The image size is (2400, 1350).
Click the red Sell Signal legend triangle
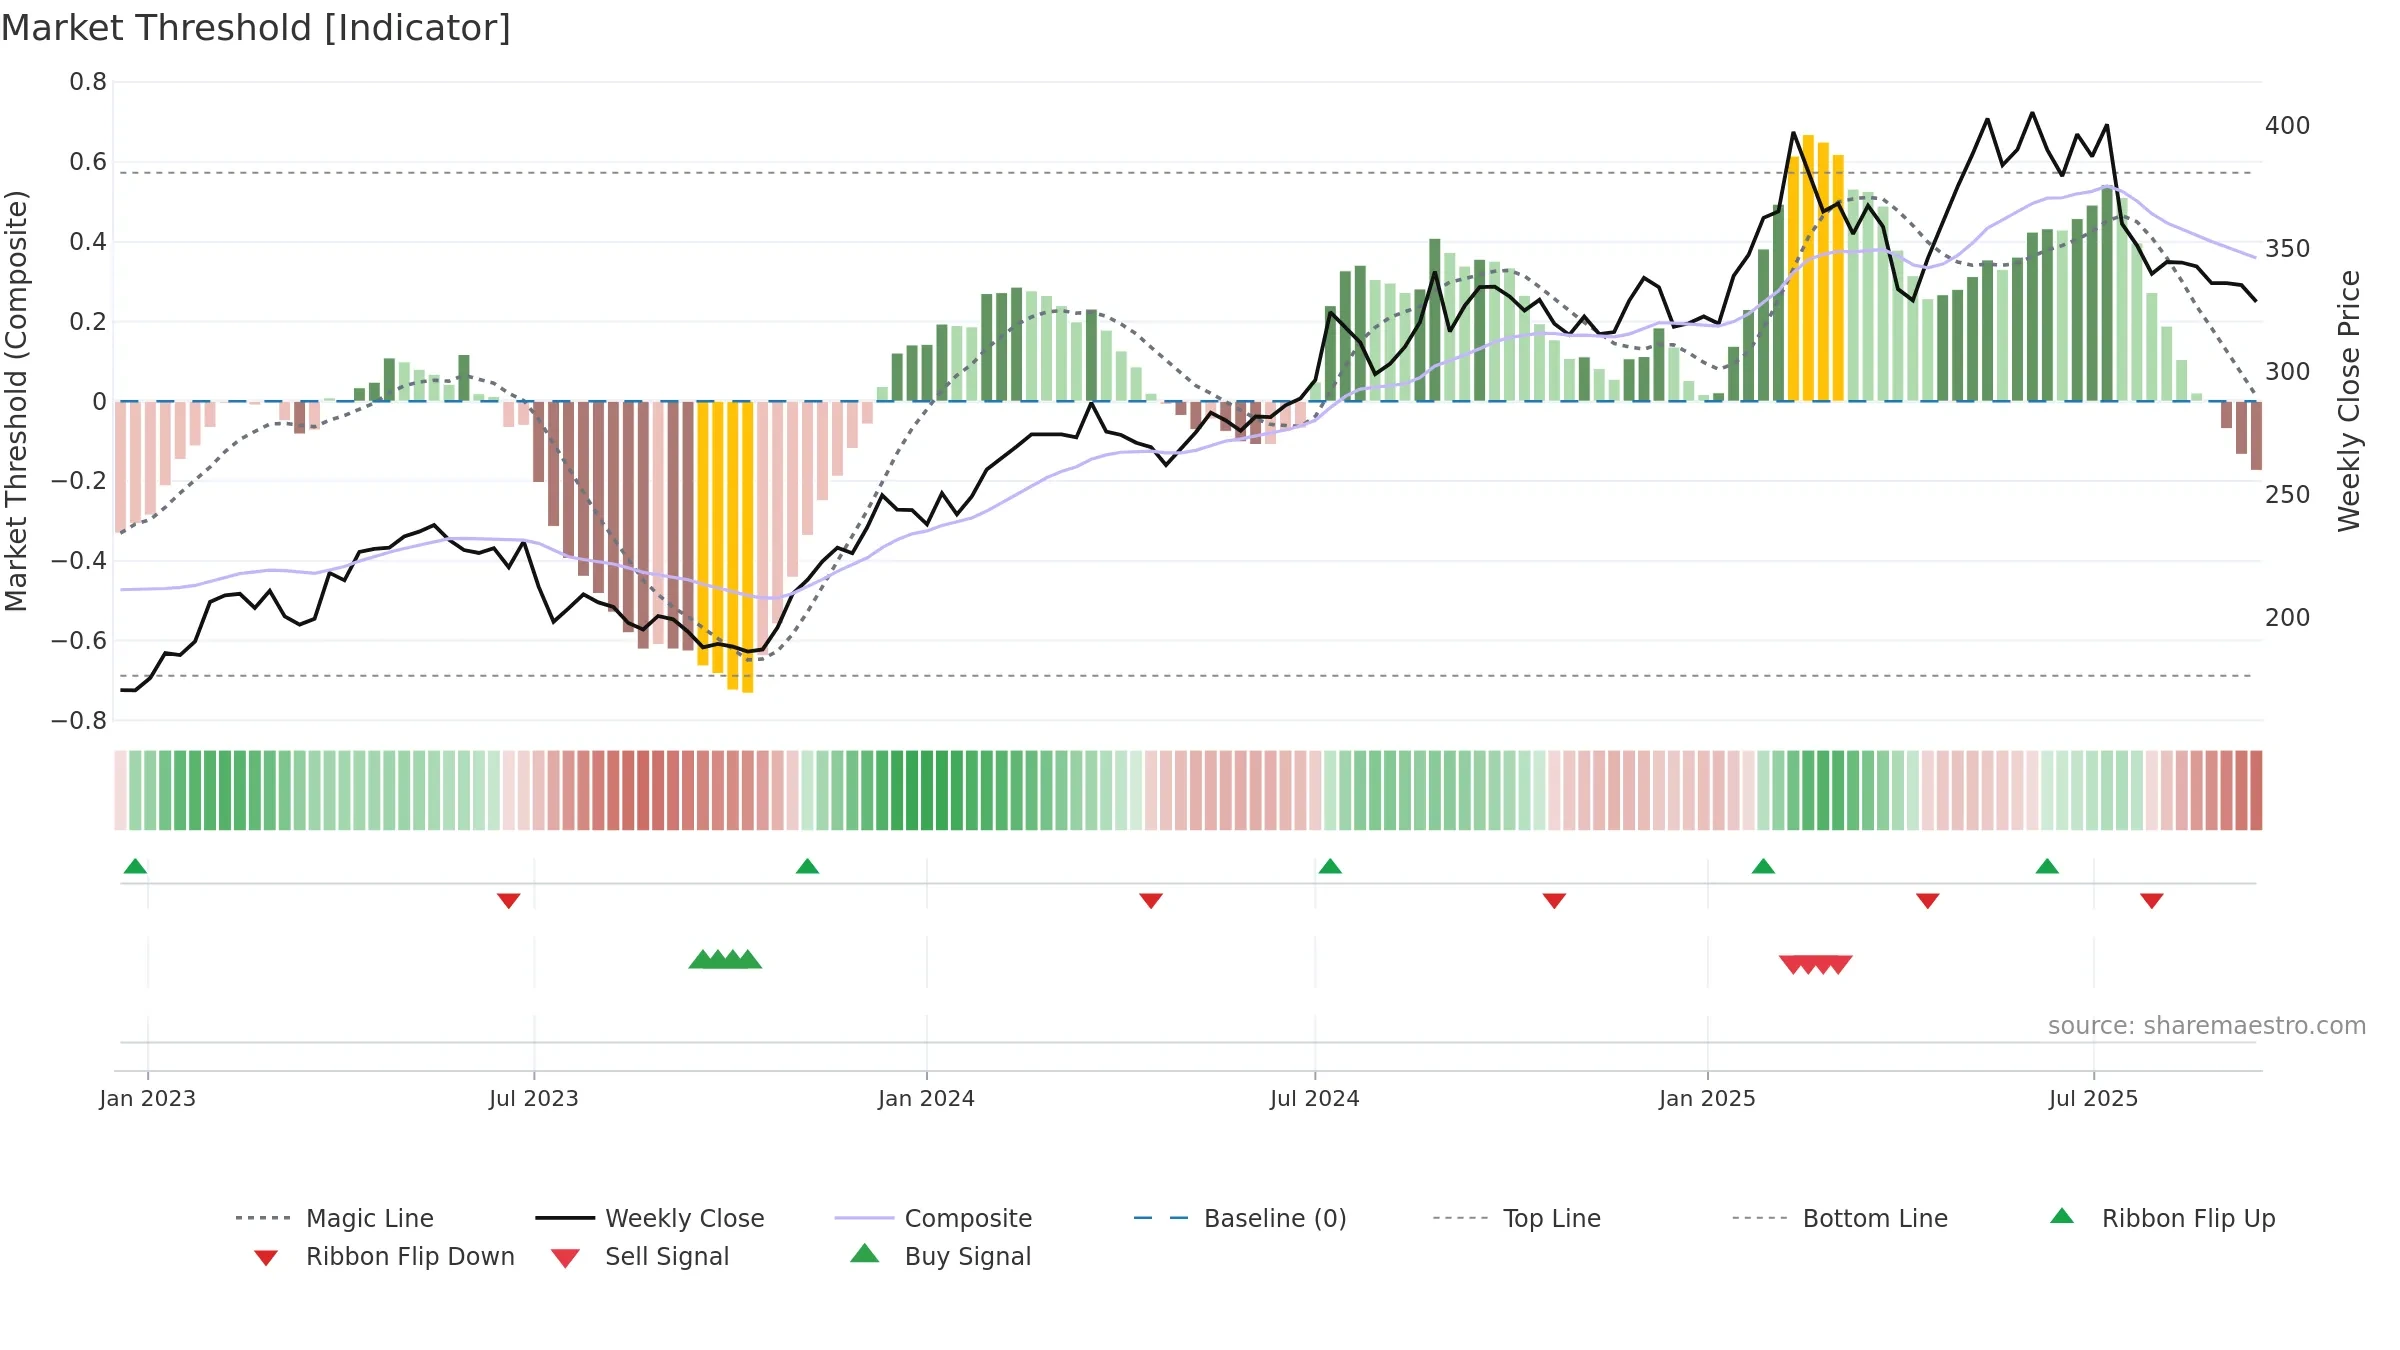[565, 1258]
